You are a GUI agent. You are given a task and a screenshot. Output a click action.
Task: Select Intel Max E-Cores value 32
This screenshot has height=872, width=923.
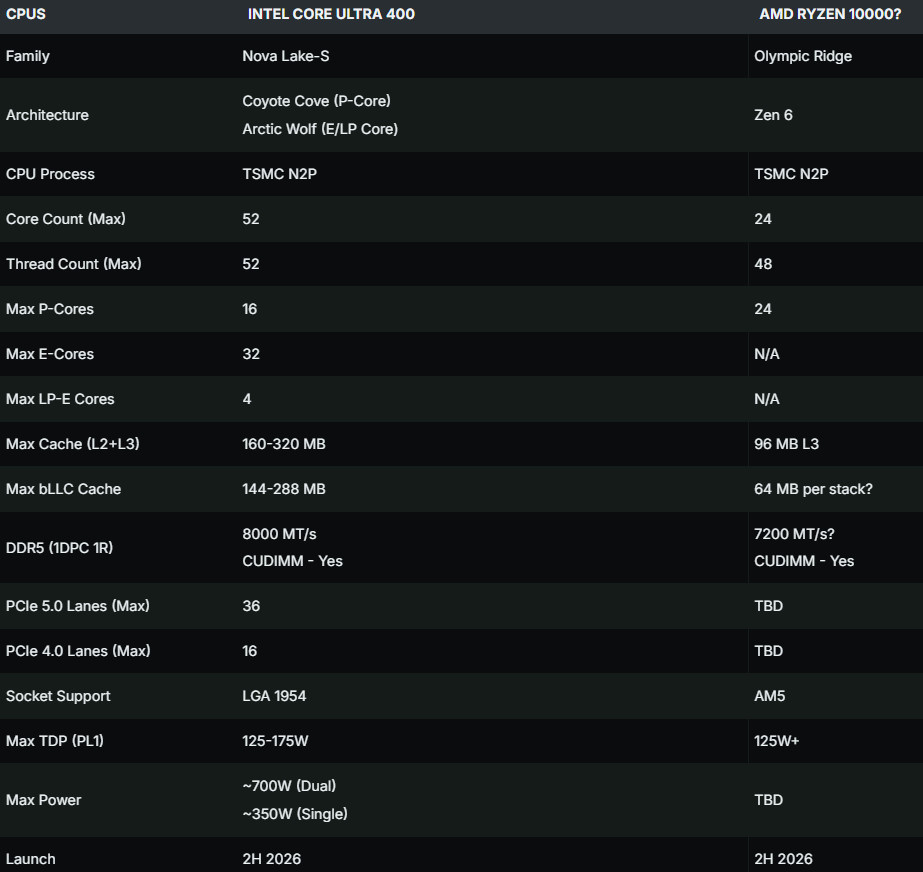coord(251,354)
